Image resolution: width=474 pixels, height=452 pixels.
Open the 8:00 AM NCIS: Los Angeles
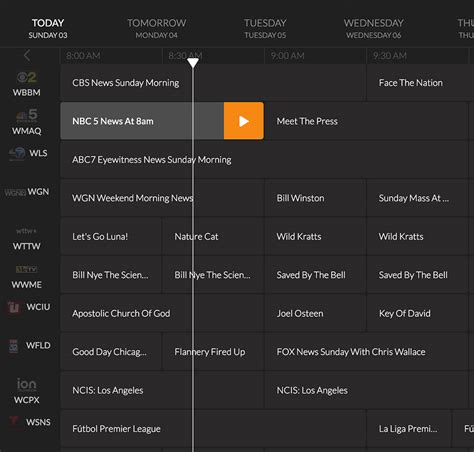162,390
